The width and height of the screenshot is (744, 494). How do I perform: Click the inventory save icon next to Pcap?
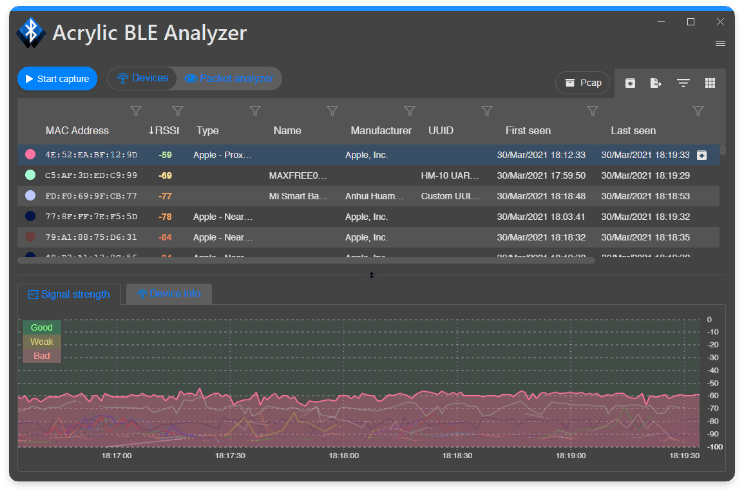tap(630, 83)
